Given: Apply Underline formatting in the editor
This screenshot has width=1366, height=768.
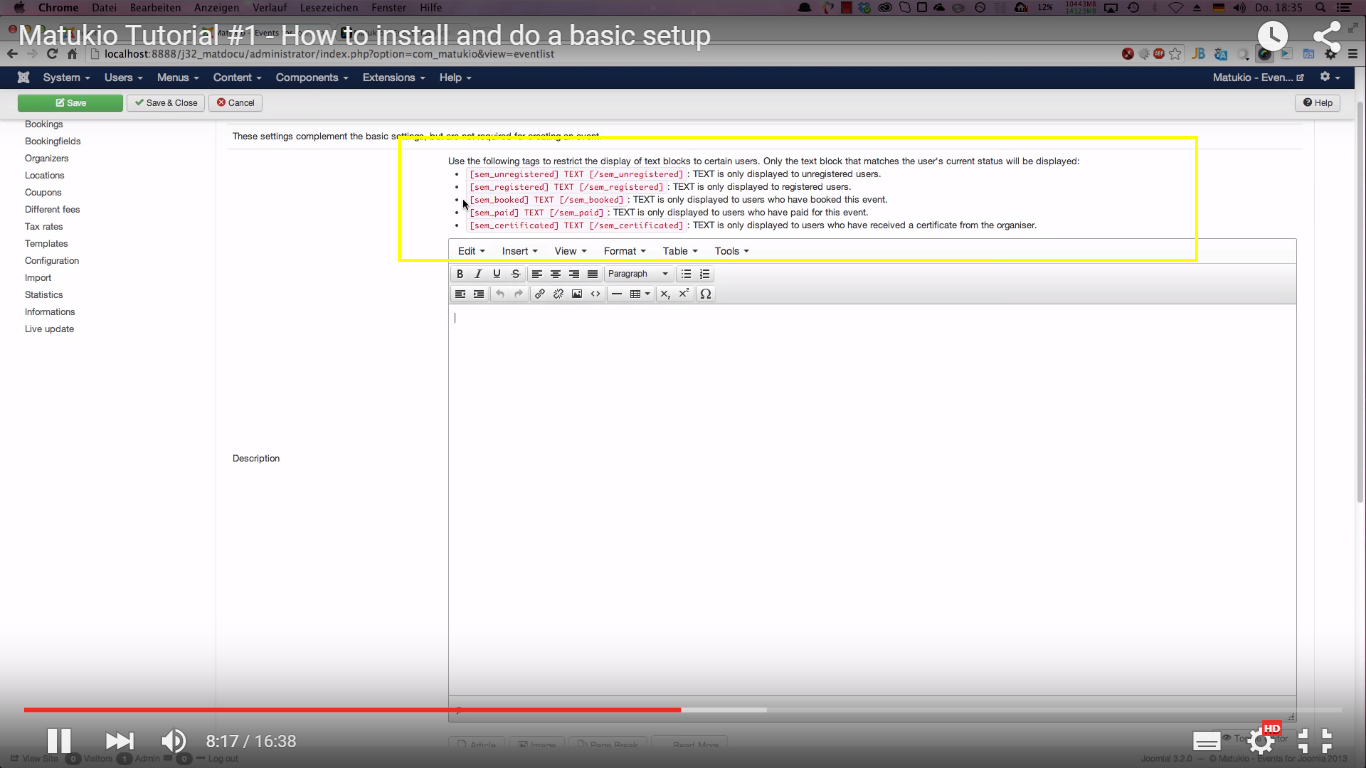Looking at the screenshot, I should (497, 274).
